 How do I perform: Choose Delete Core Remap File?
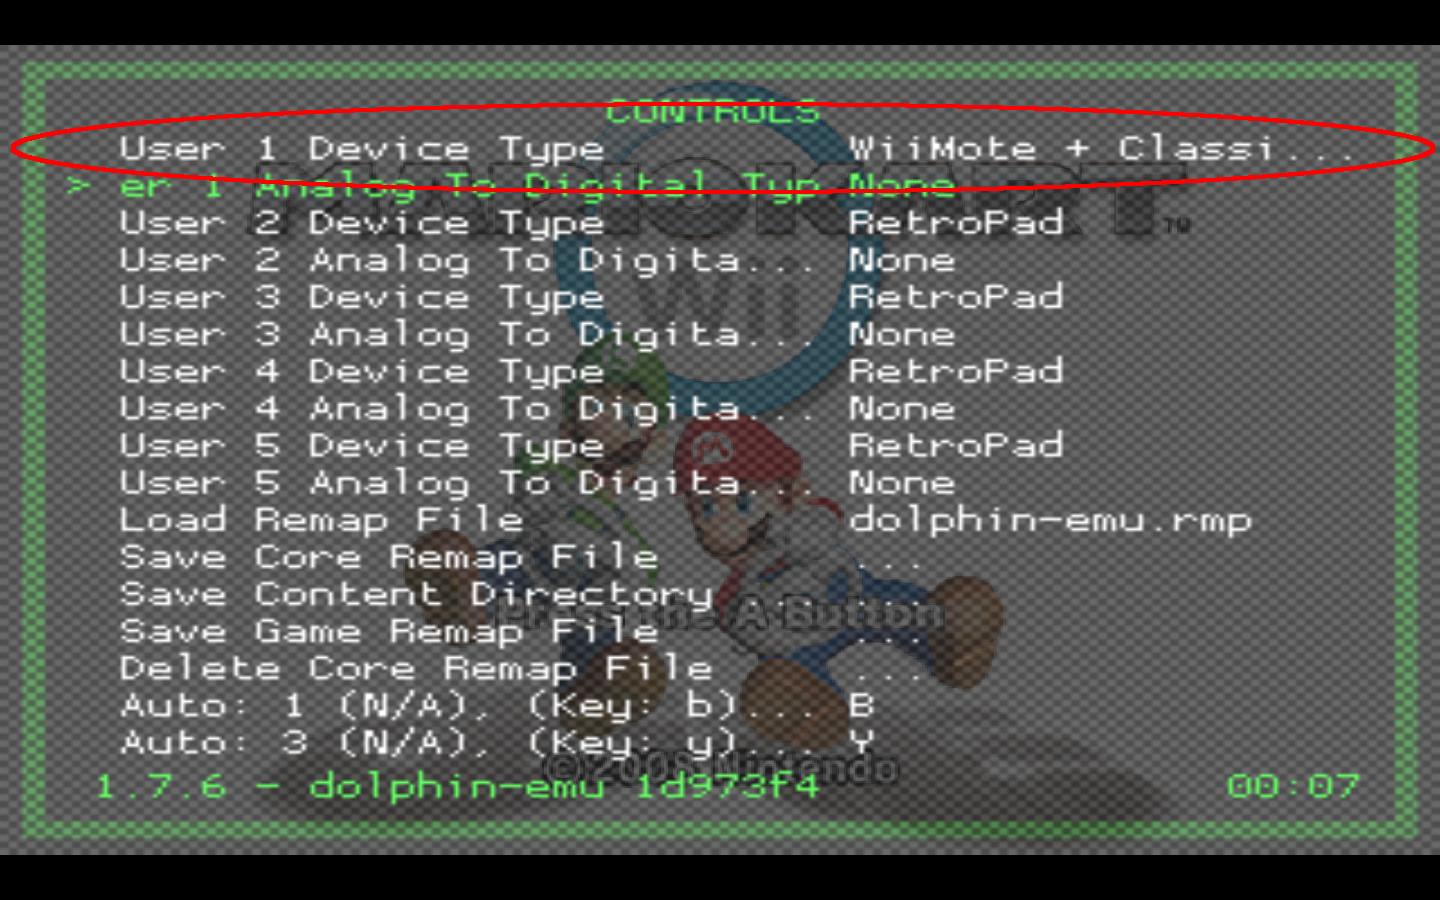[x=416, y=668]
